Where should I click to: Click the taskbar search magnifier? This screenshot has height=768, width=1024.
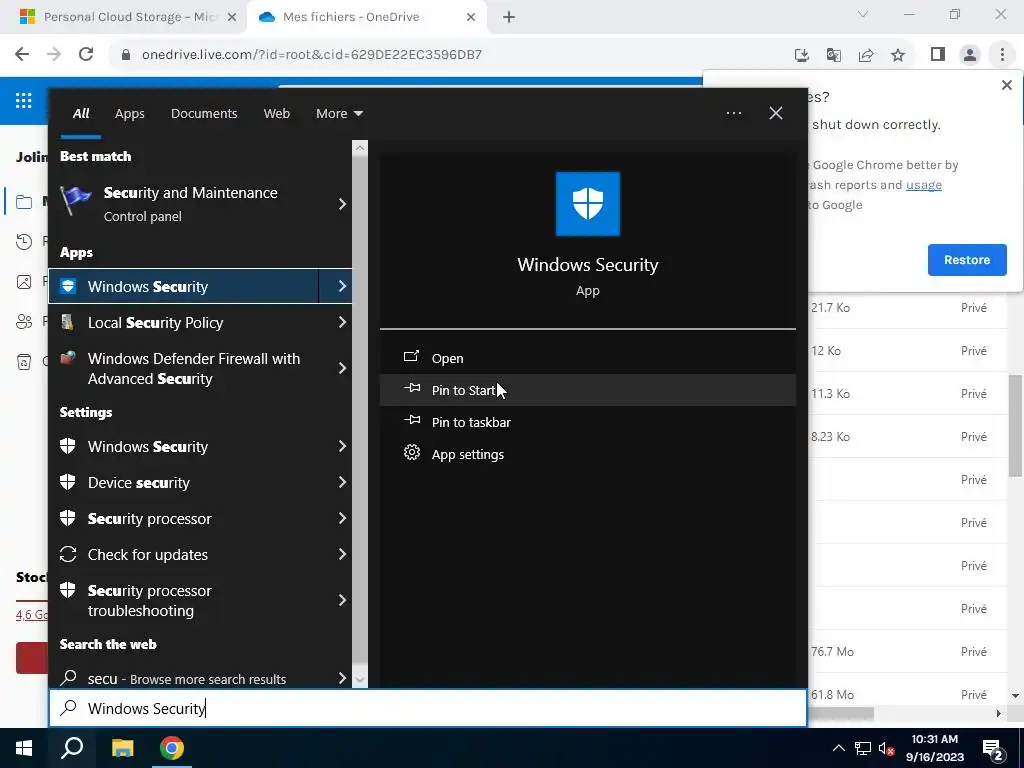click(72, 748)
